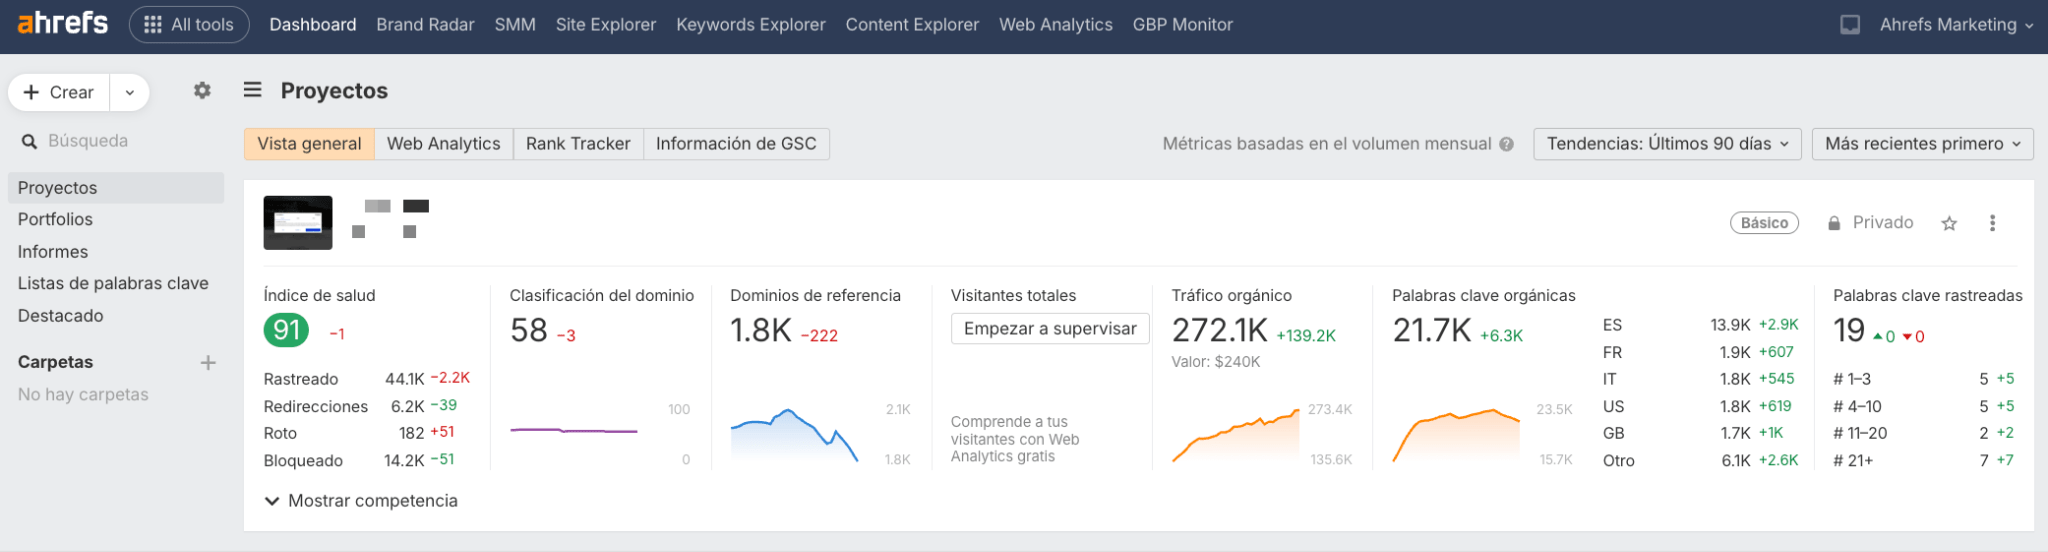Open Content Explorer

tap(912, 25)
